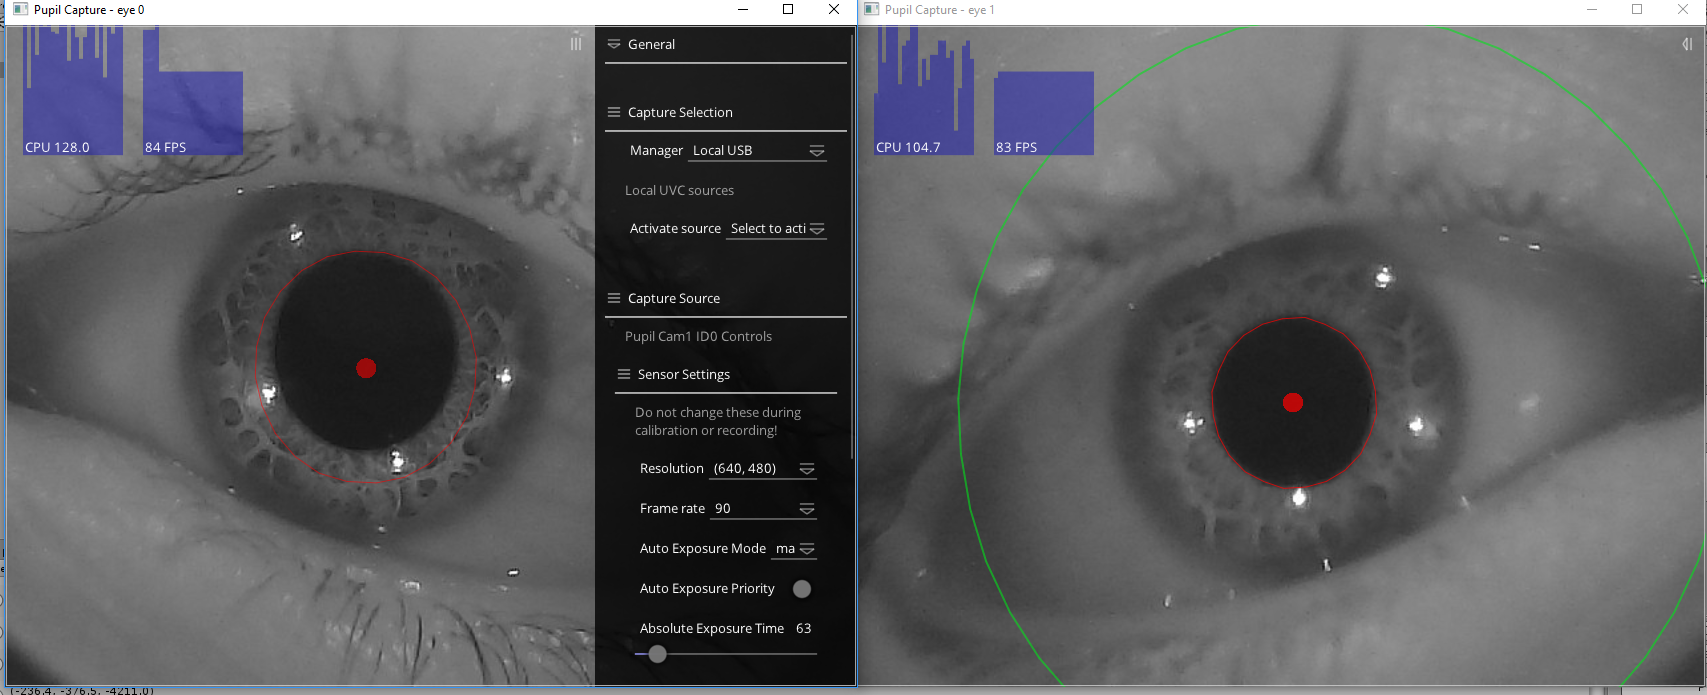Minimize the eye 1 window

[1592, 10]
